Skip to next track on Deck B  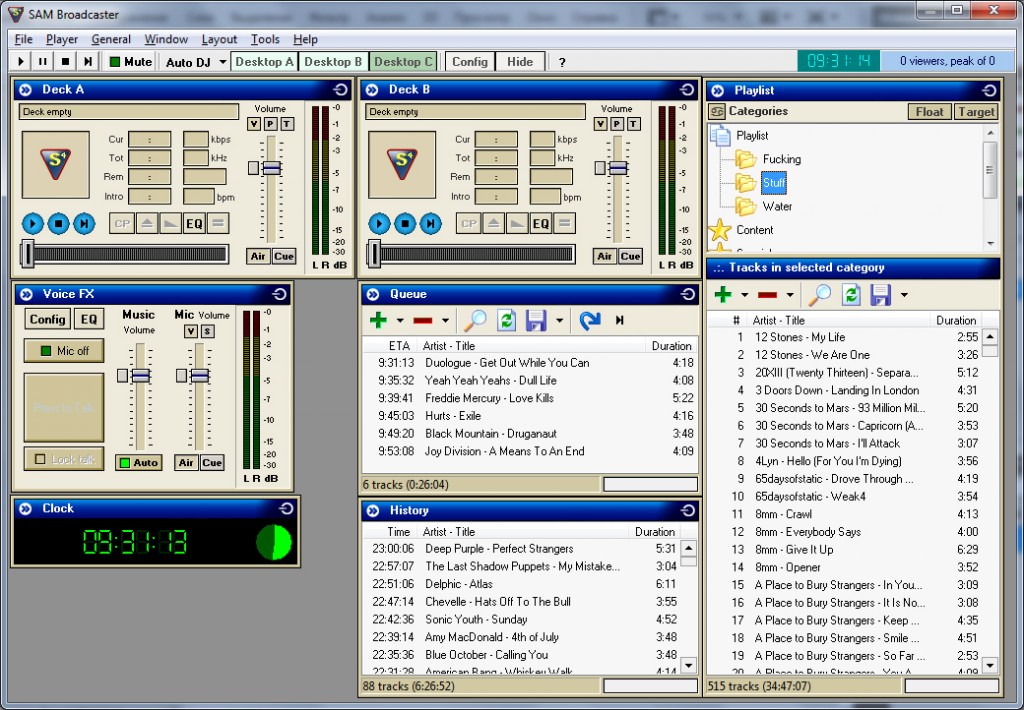(430, 223)
